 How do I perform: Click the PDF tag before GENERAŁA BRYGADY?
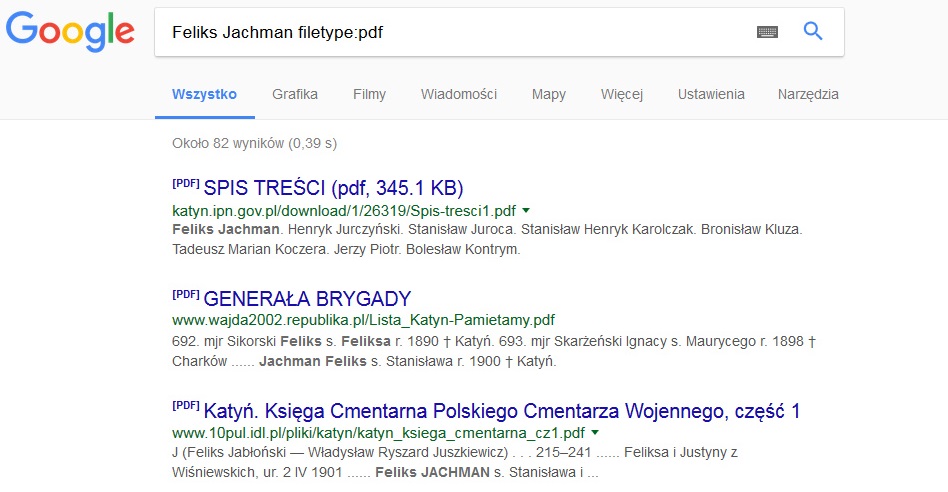pyautogui.click(x=186, y=296)
